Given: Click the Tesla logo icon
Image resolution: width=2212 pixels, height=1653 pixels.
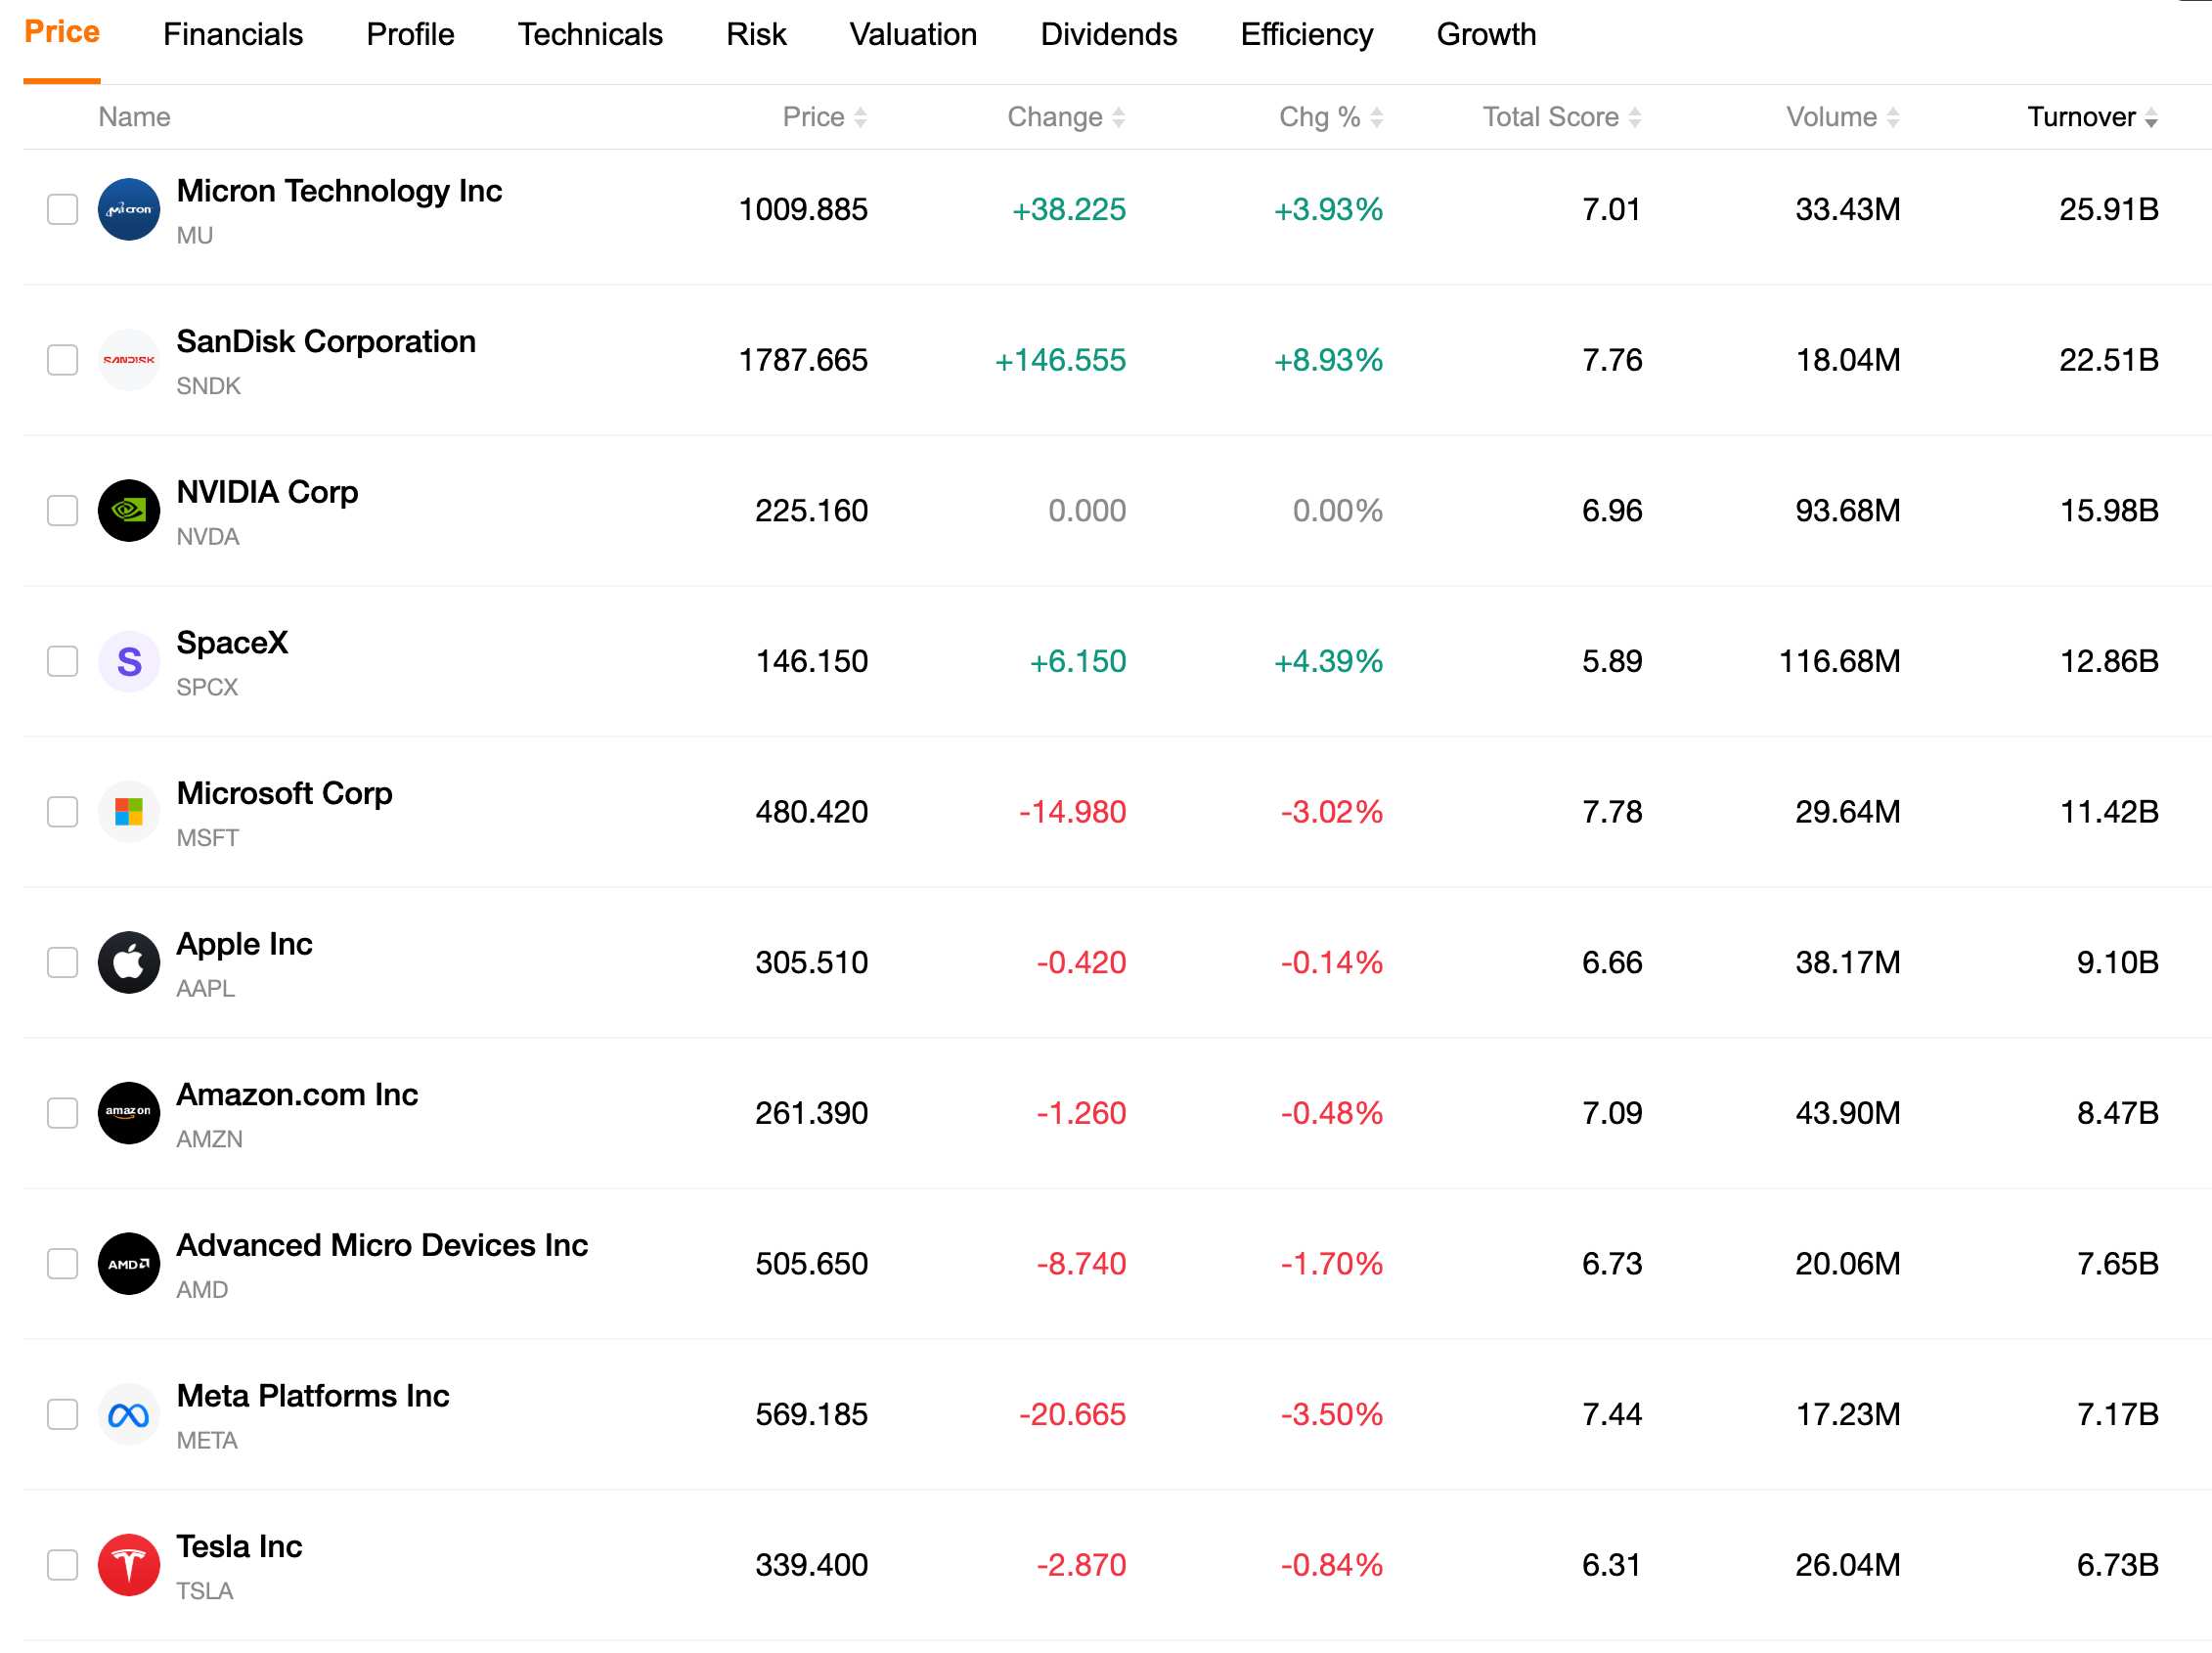Looking at the screenshot, I should pos(129,1565).
